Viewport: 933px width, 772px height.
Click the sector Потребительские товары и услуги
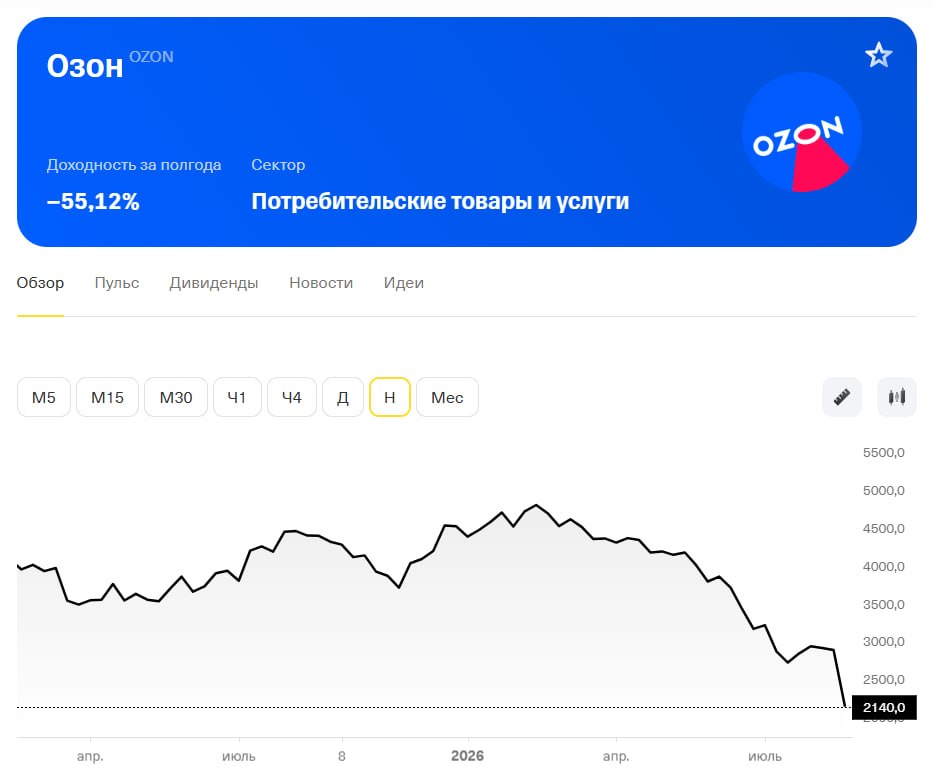[440, 201]
